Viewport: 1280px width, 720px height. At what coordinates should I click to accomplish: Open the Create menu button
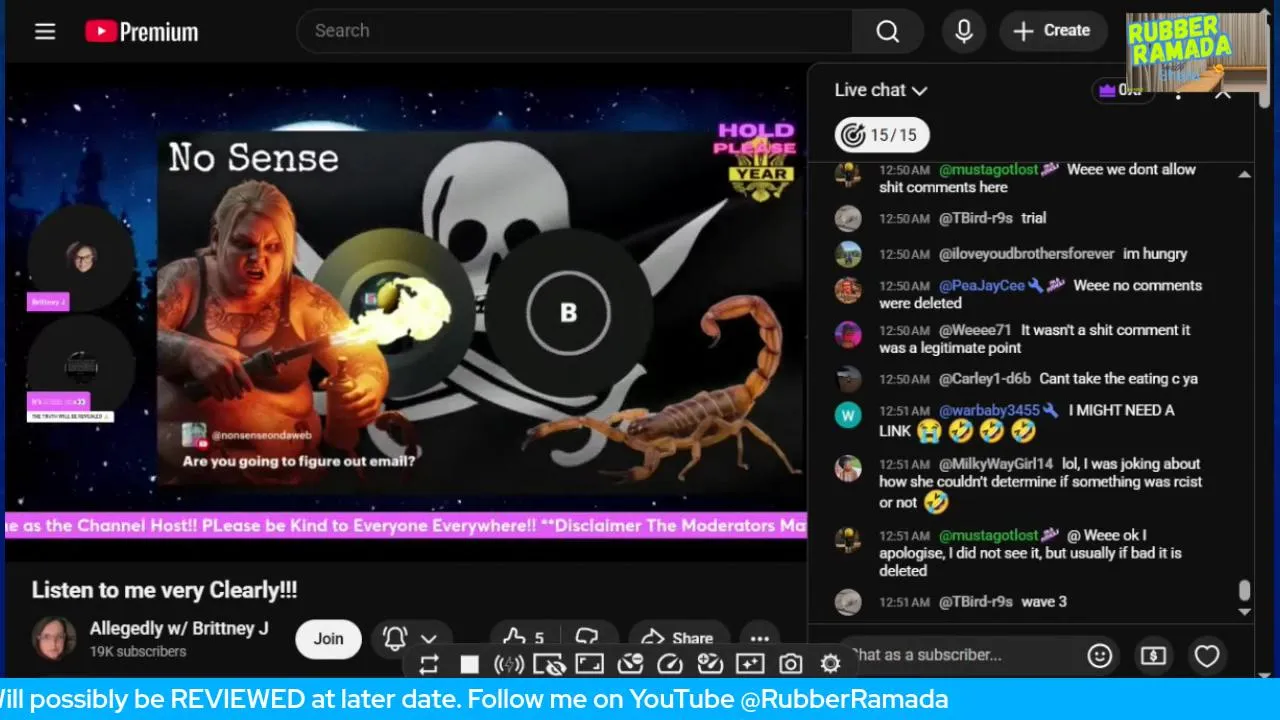tap(1053, 31)
